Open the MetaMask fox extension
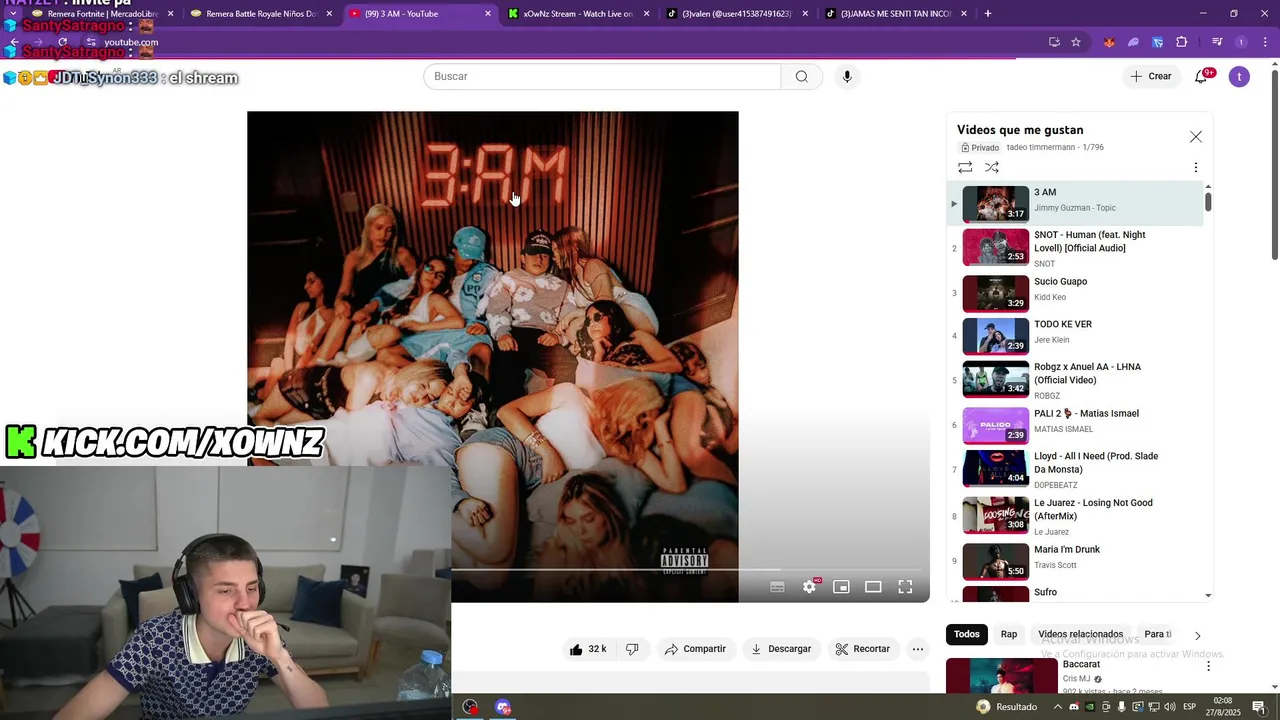The image size is (1280, 720). click(x=1109, y=42)
